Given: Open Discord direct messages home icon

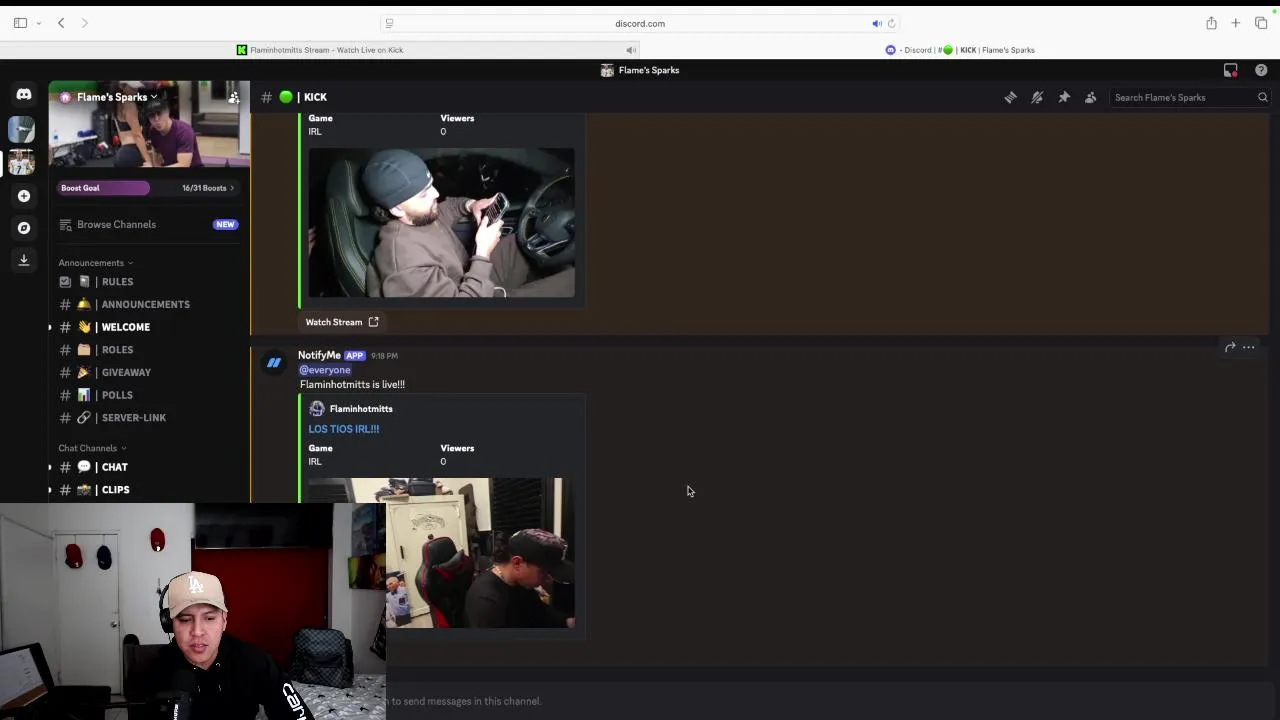Looking at the screenshot, I should click(24, 95).
